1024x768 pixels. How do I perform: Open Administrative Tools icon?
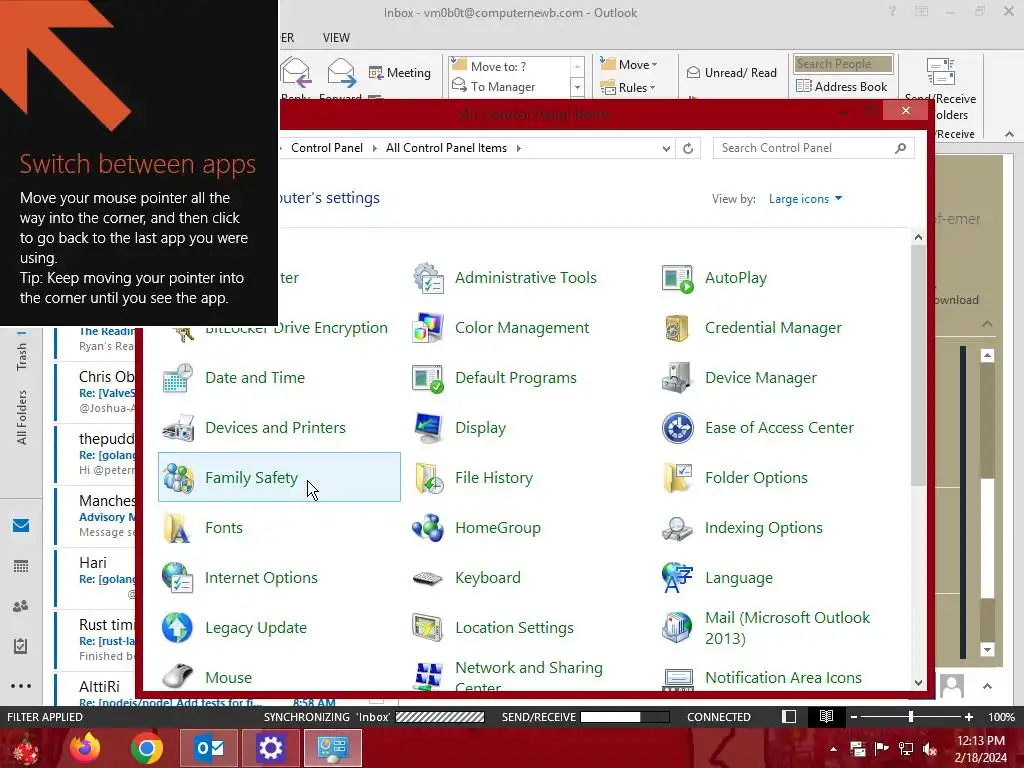tap(428, 278)
